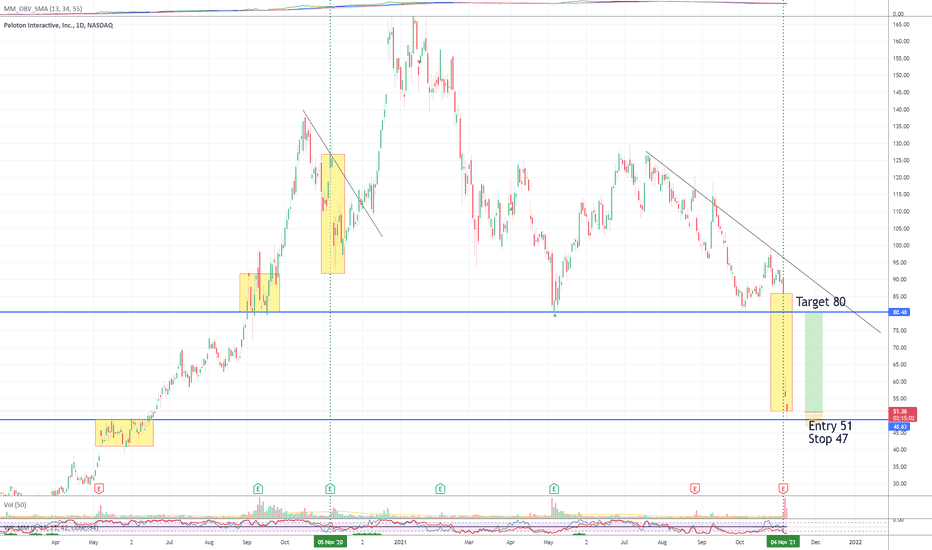The height and width of the screenshot is (550, 932).
Task: Select the 48.83 horizontal line price tag
Action: pyautogui.click(x=900, y=427)
